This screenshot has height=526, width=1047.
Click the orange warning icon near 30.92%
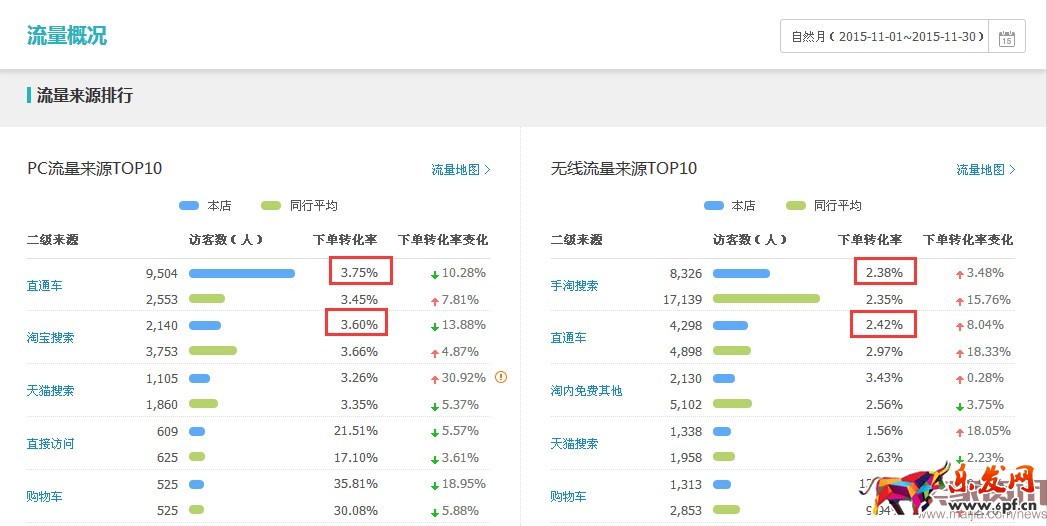[501, 377]
